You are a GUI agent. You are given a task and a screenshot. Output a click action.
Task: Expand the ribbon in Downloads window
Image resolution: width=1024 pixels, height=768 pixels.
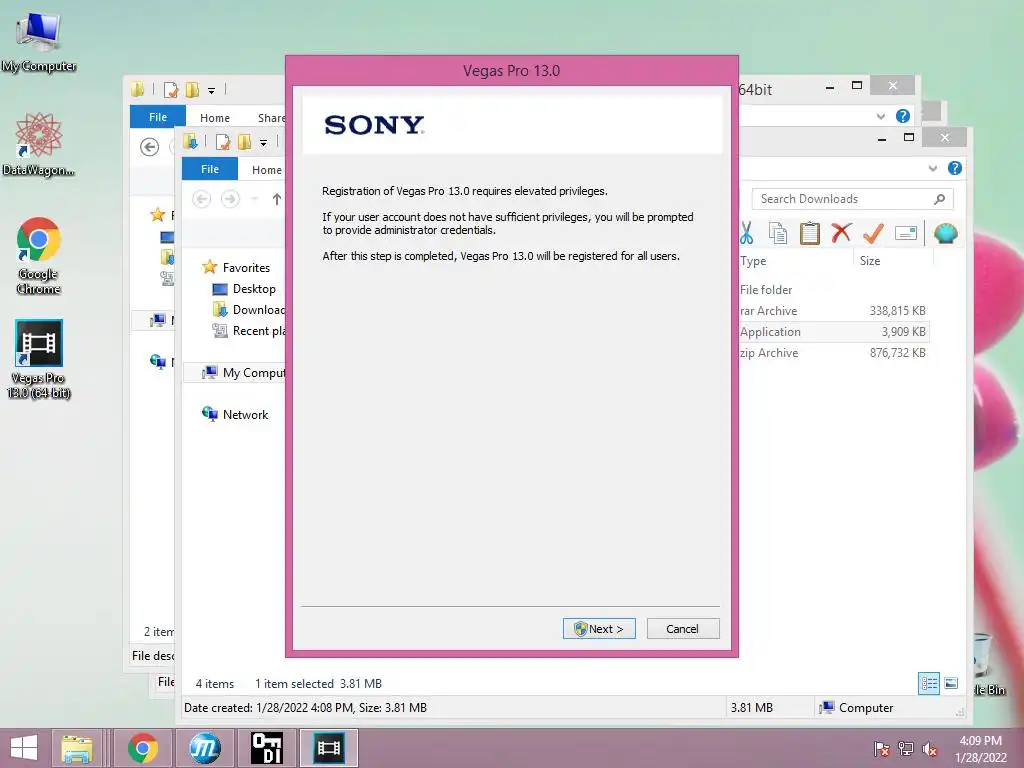933,168
